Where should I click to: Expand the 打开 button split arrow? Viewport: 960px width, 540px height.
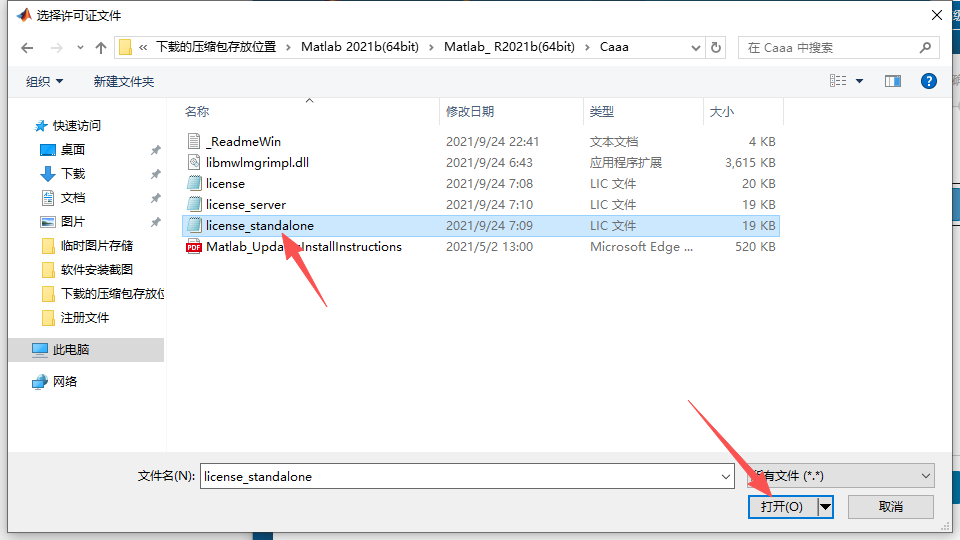[x=825, y=506]
